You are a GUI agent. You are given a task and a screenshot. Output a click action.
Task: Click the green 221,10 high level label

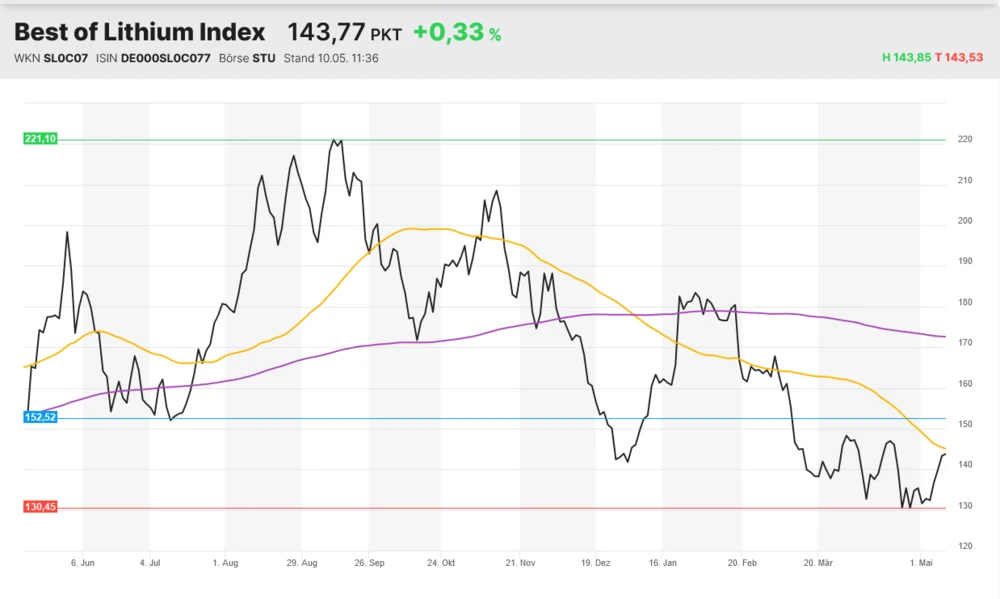(x=40, y=139)
